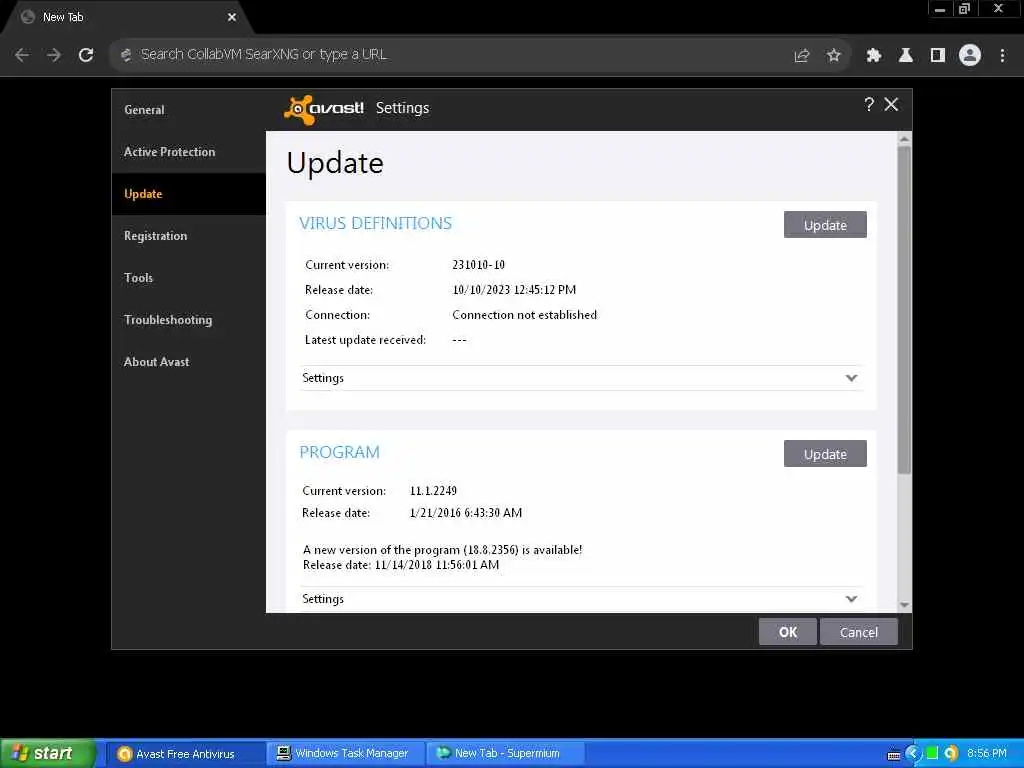This screenshot has height=768, width=1024.
Task: Click the Cancel button
Action: [859, 632]
